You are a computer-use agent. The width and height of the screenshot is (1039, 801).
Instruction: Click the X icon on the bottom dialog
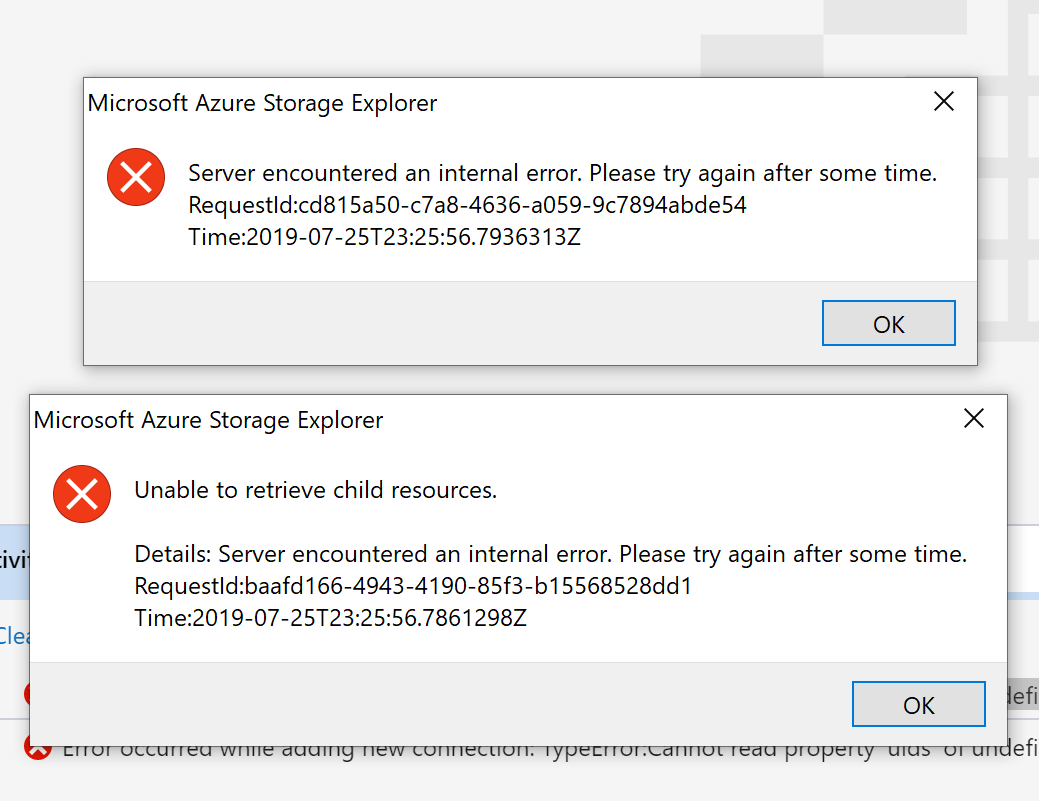[974, 419]
